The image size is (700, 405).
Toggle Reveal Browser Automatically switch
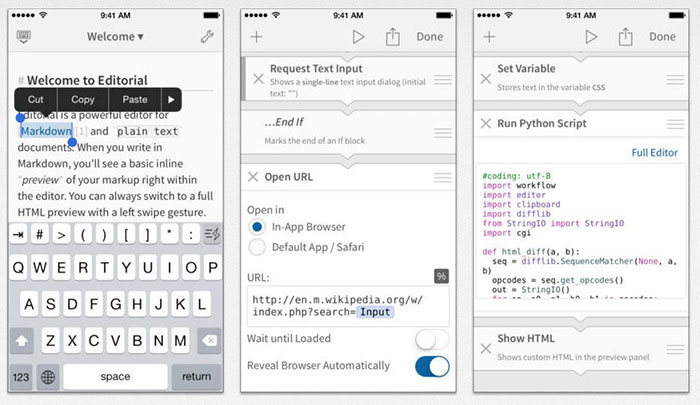[432, 366]
